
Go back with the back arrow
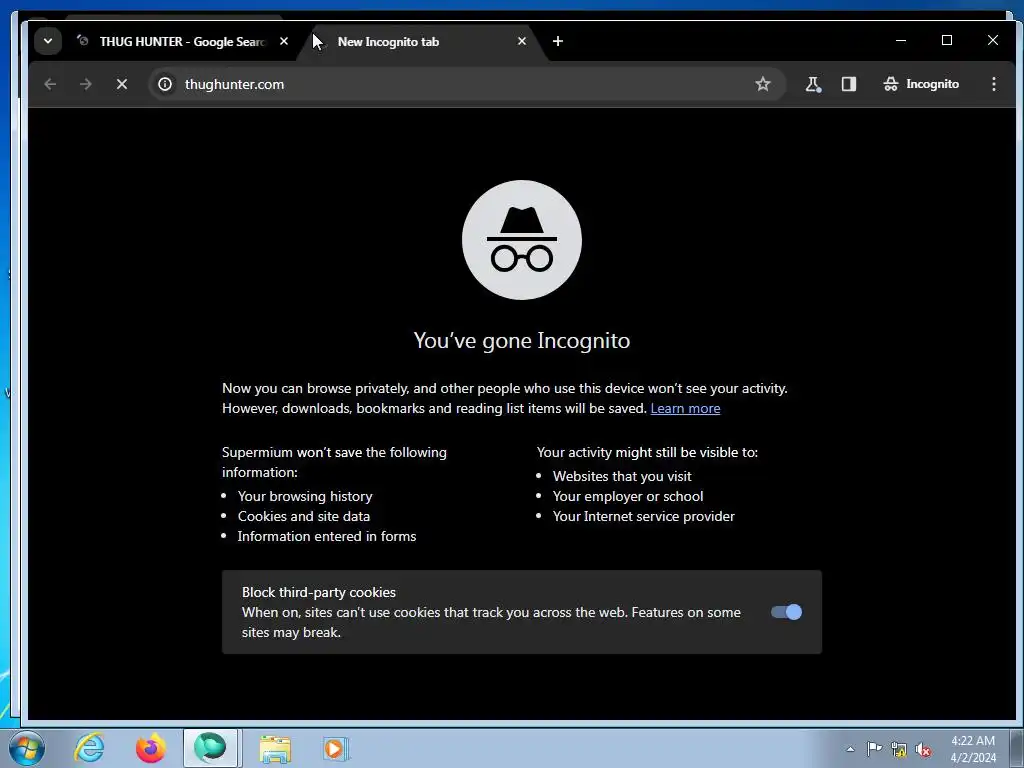(50, 84)
